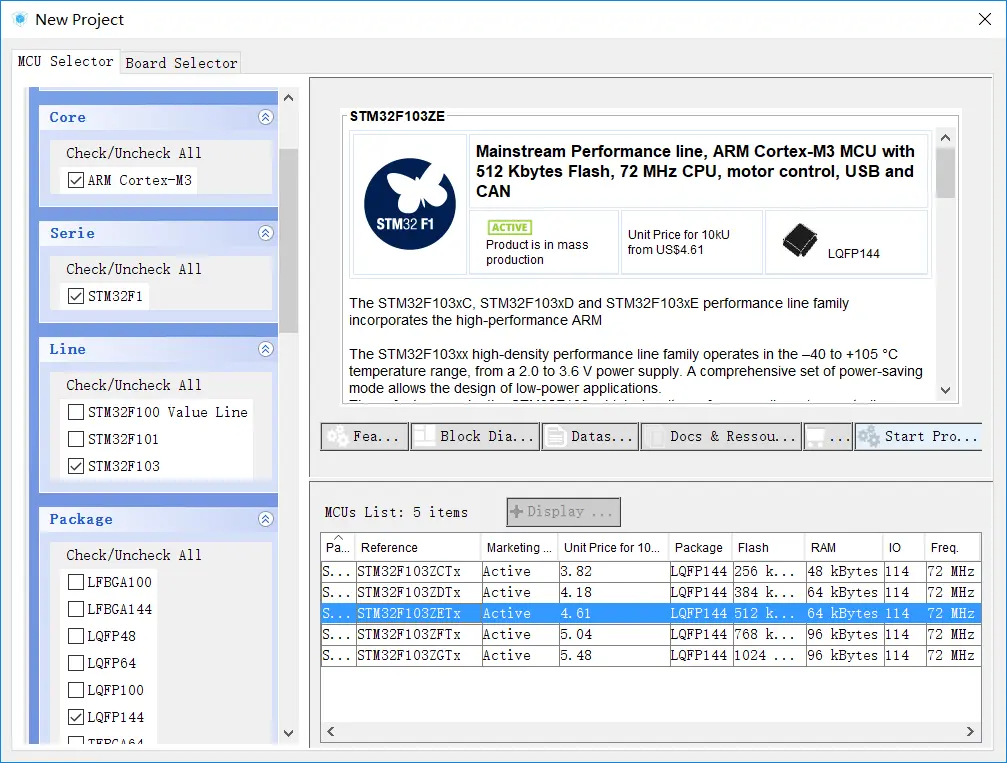Click the Display plus button
The height and width of the screenshot is (763, 1007).
click(x=563, y=512)
